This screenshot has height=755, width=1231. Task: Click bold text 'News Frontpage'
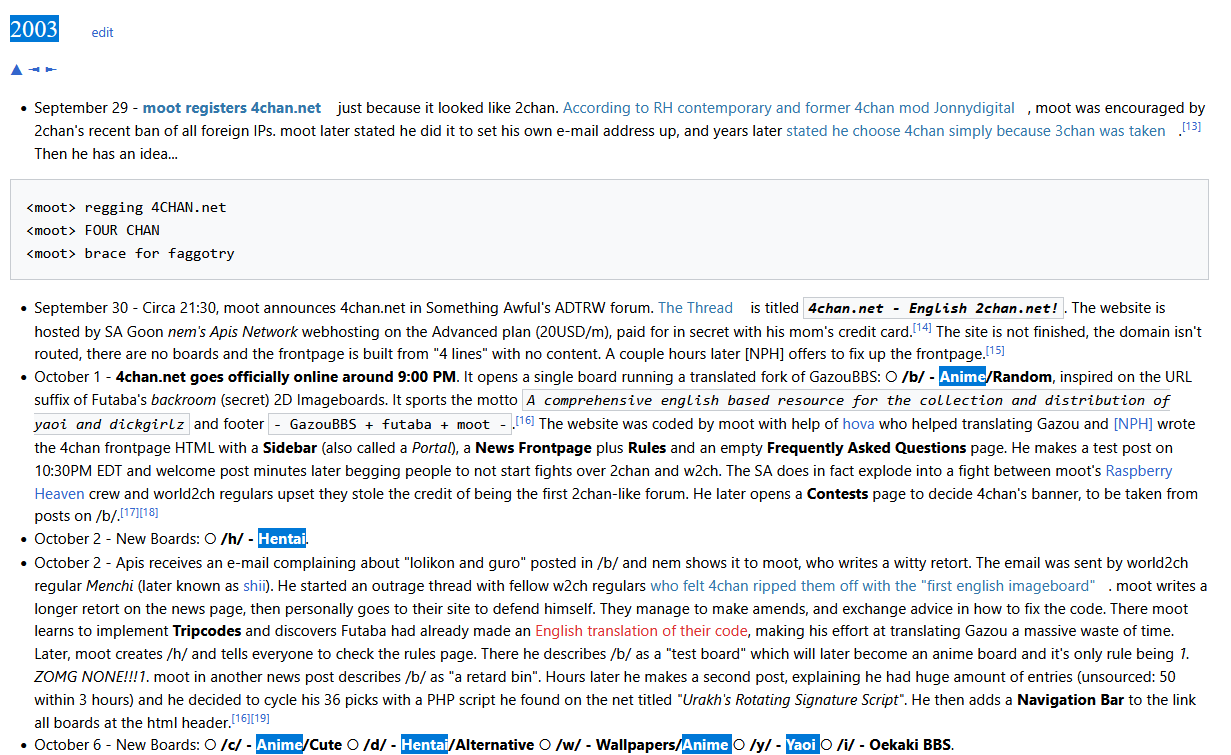tap(531, 448)
